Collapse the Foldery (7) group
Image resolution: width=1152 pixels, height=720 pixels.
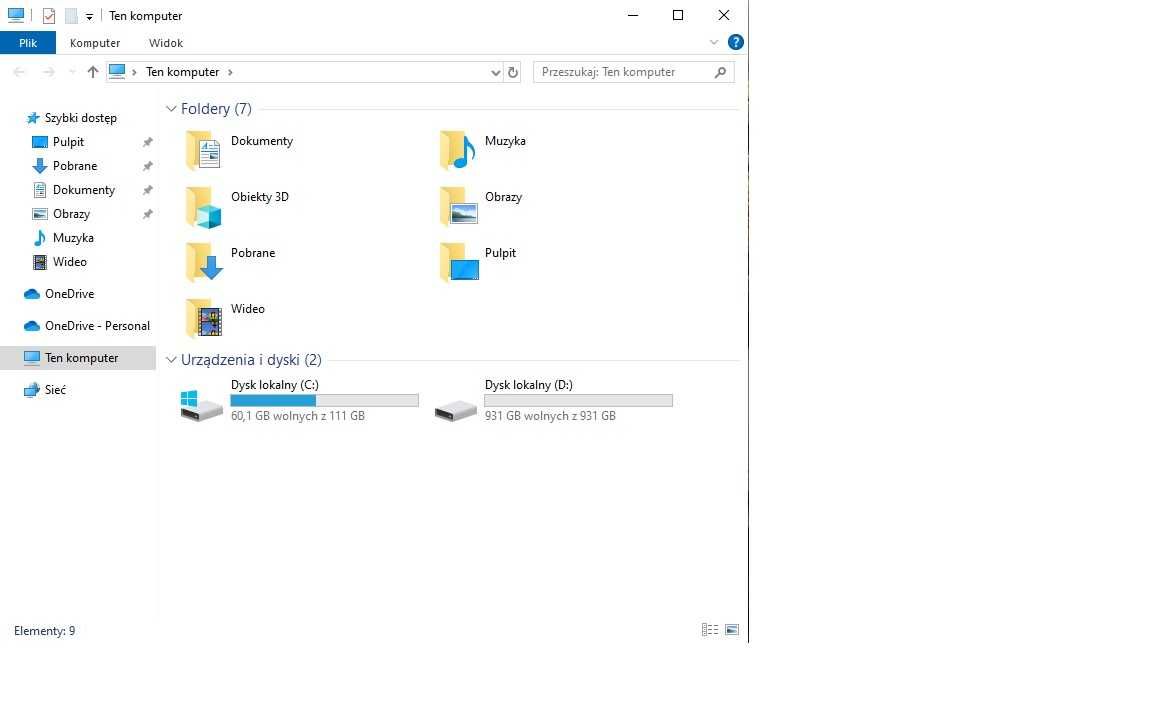[171, 109]
